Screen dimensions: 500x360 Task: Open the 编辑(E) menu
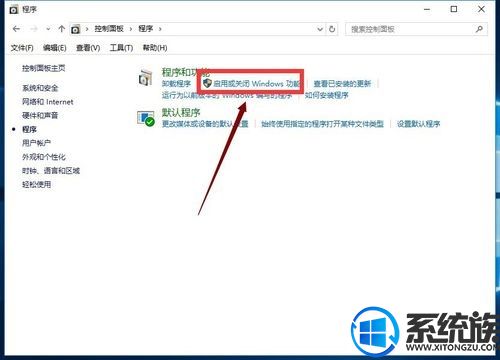pyautogui.click(x=55, y=48)
